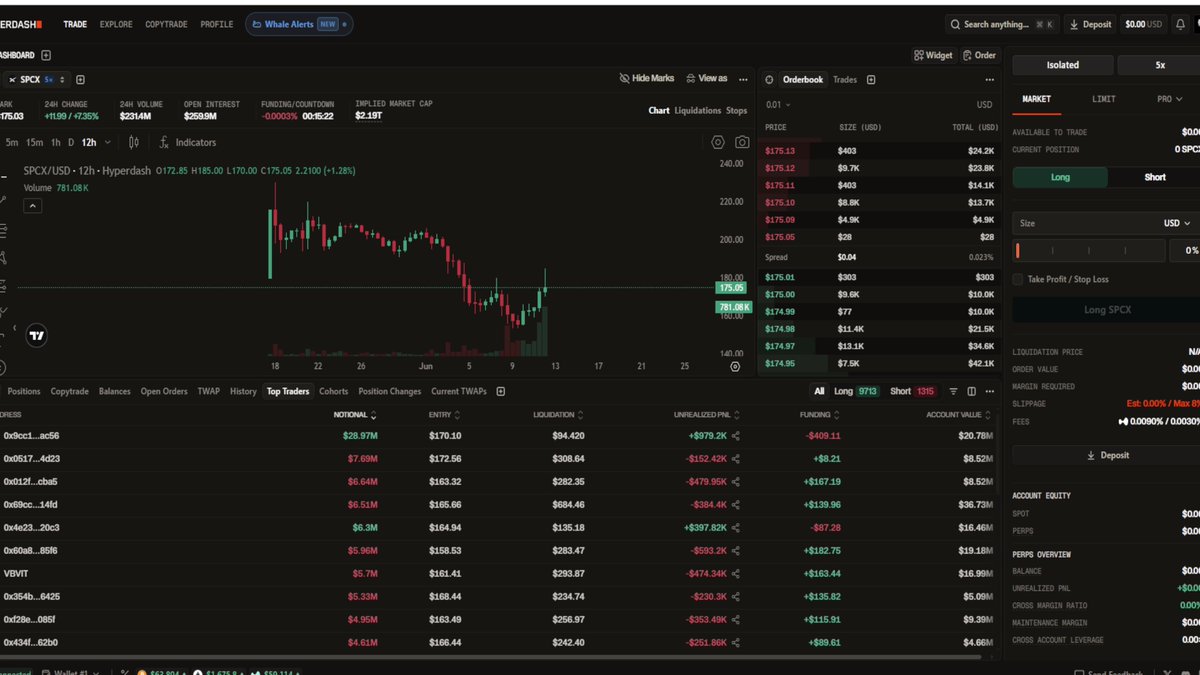
Task: Reset chart scale target icon
Action: click(x=735, y=367)
